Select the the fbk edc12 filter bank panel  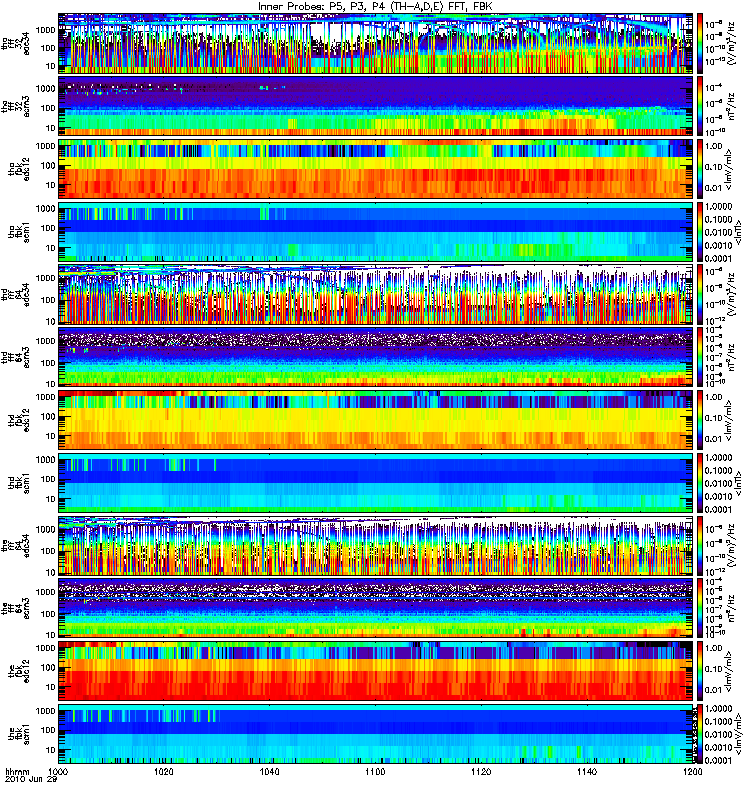(x=376, y=671)
